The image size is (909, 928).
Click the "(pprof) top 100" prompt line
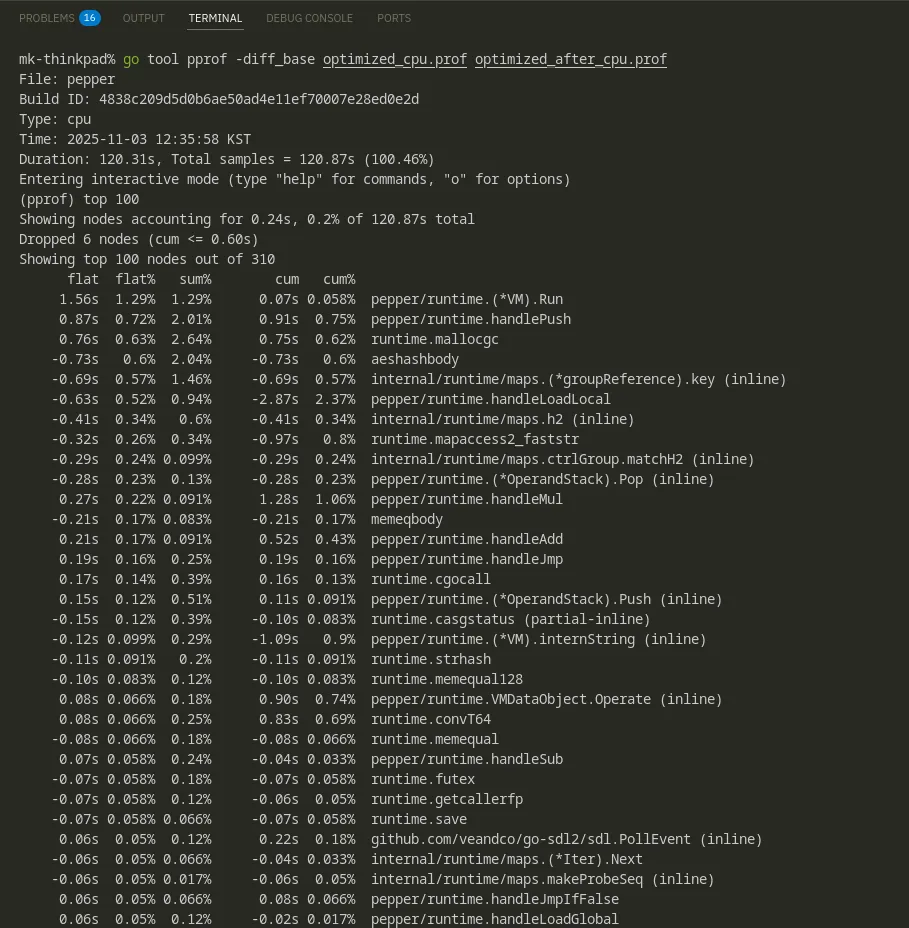(79, 199)
